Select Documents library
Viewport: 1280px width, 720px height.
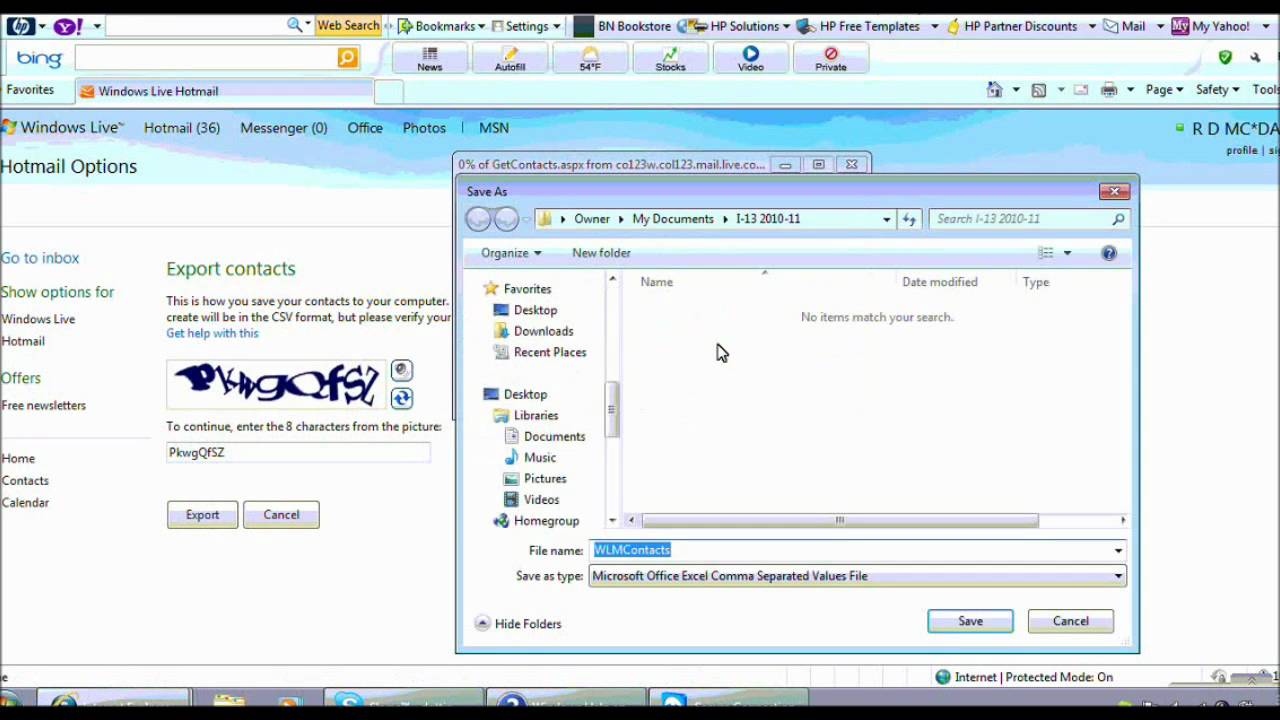544,436
